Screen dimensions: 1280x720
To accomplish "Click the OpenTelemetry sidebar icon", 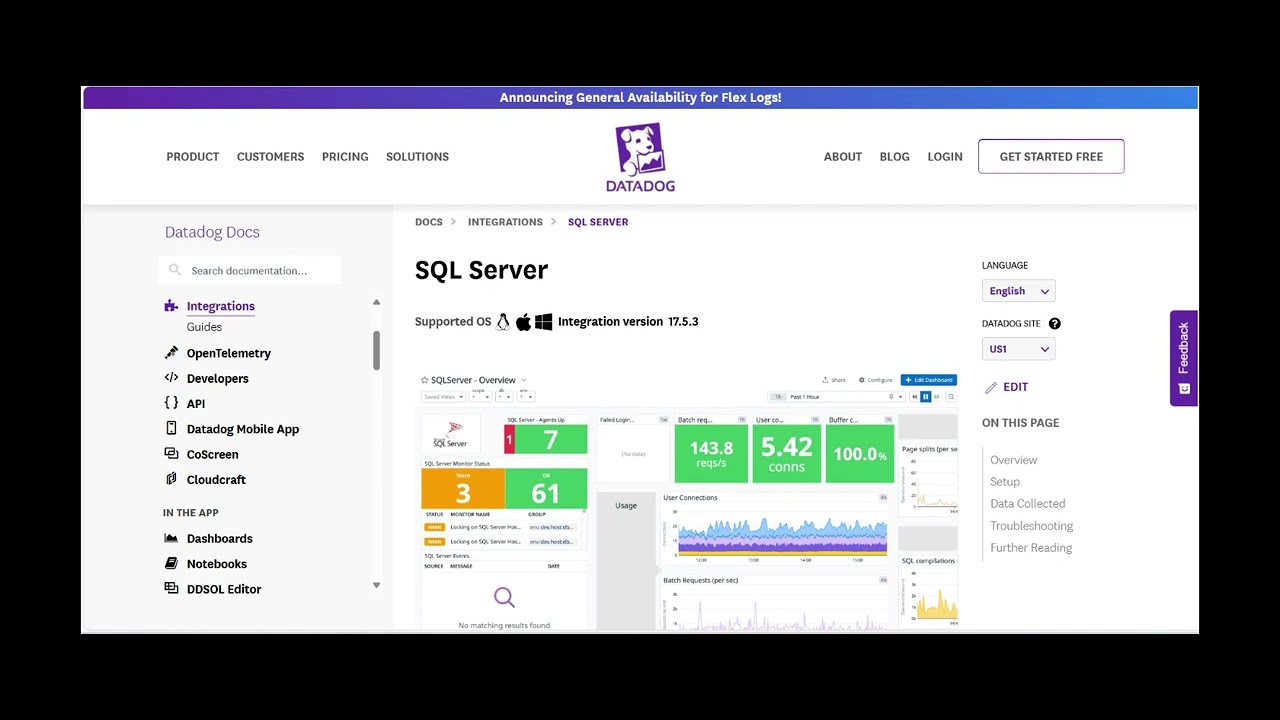I will click(x=171, y=353).
